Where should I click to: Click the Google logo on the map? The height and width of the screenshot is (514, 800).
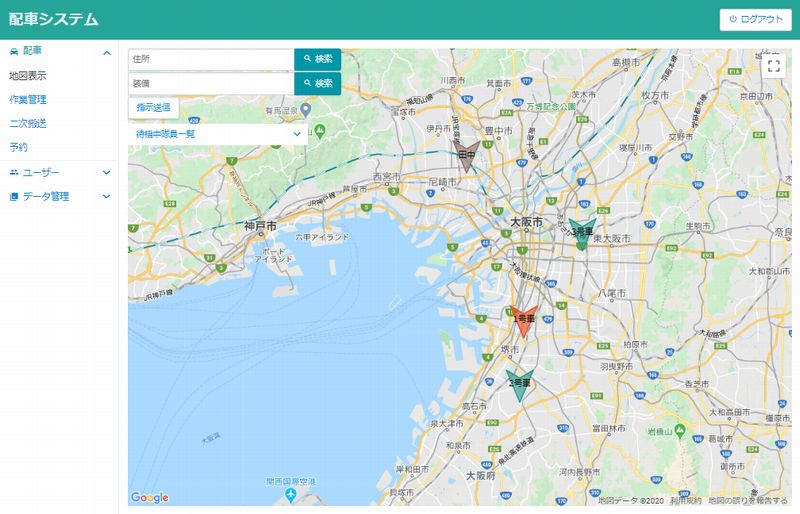pyautogui.click(x=149, y=497)
